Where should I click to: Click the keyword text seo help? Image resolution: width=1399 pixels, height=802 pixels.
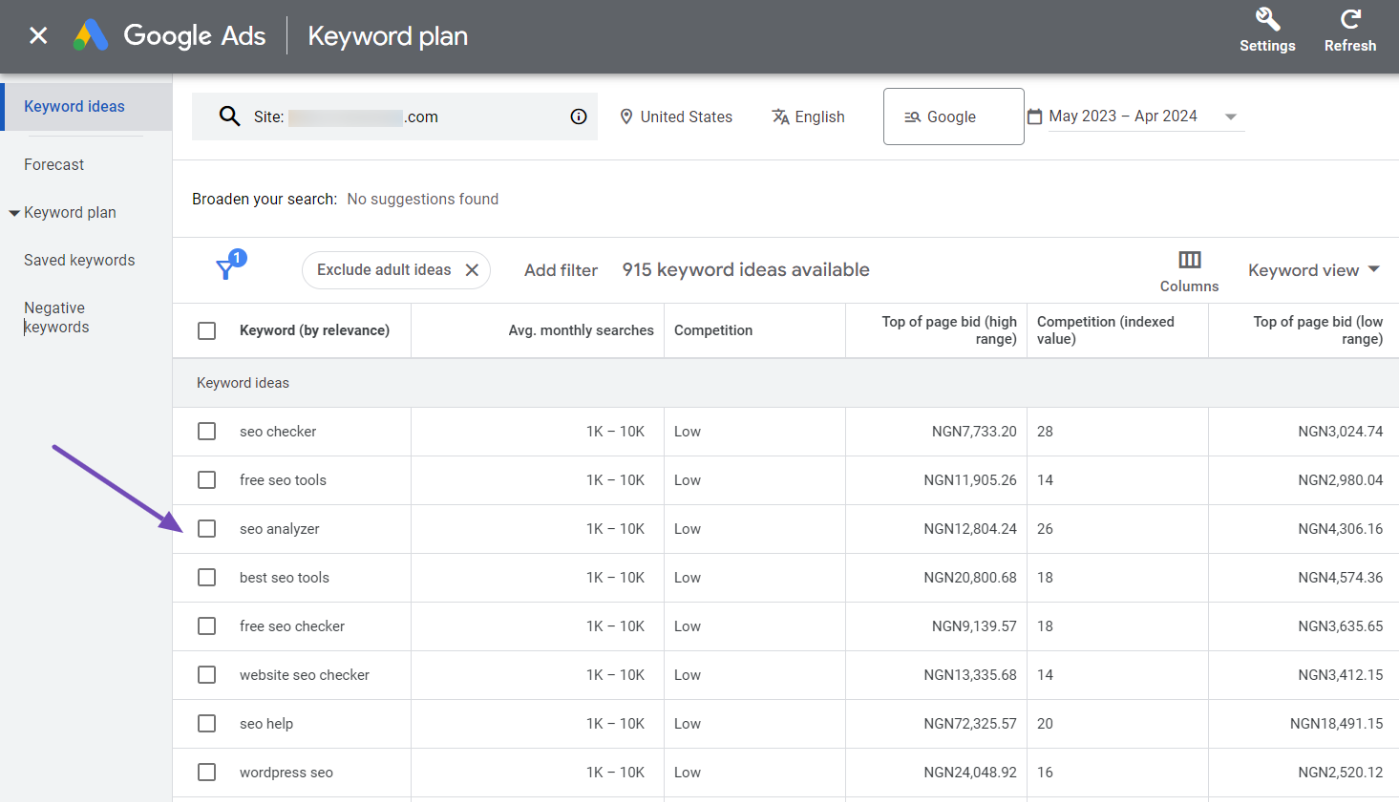(266, 724)
